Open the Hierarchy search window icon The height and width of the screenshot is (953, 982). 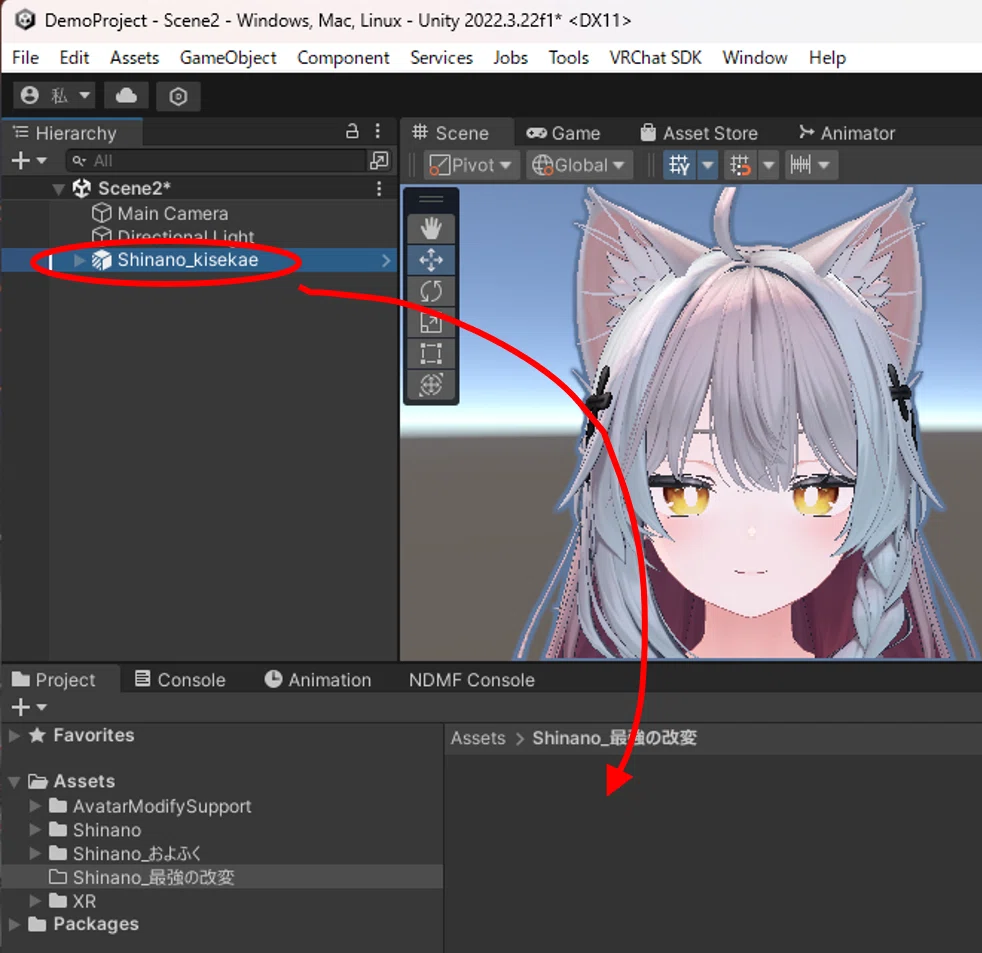(x=379, y=161)
